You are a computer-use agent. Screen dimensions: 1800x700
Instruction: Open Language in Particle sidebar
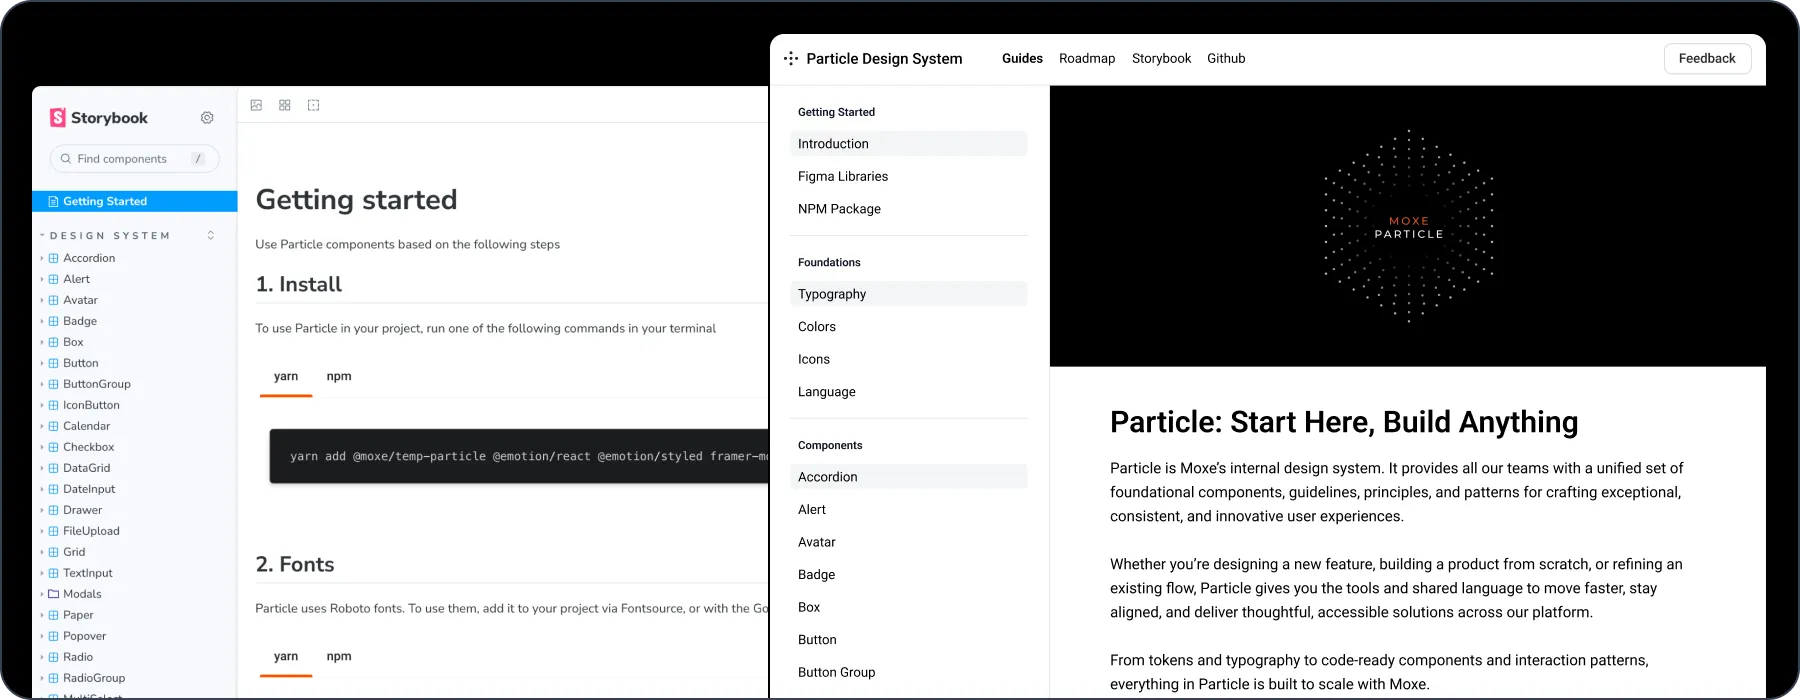click(x=909, y=392)
